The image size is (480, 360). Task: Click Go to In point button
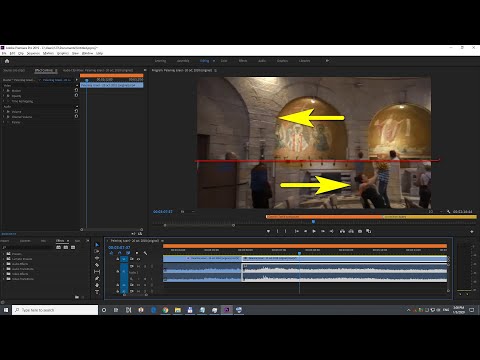click(296, 231)
